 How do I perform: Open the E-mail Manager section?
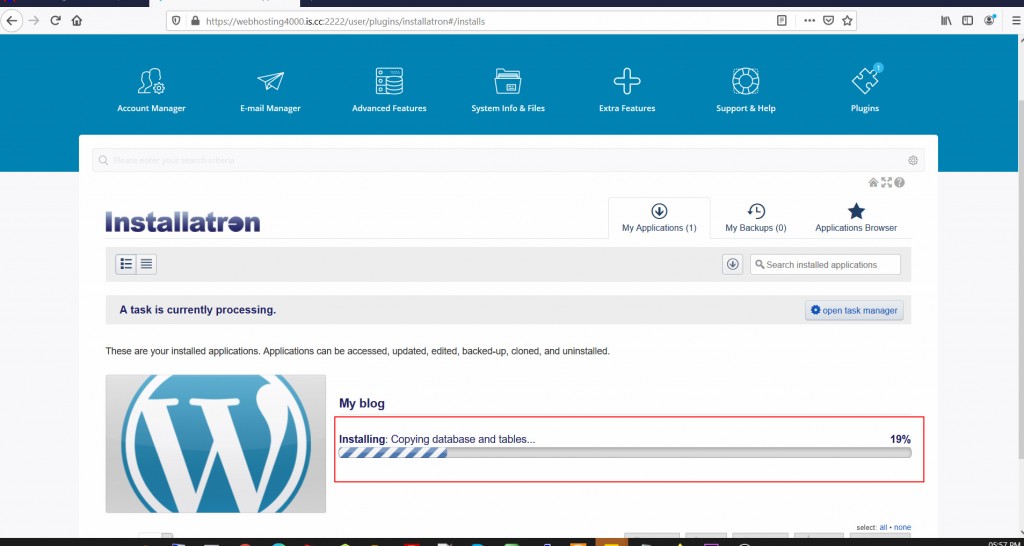[270, 90]
